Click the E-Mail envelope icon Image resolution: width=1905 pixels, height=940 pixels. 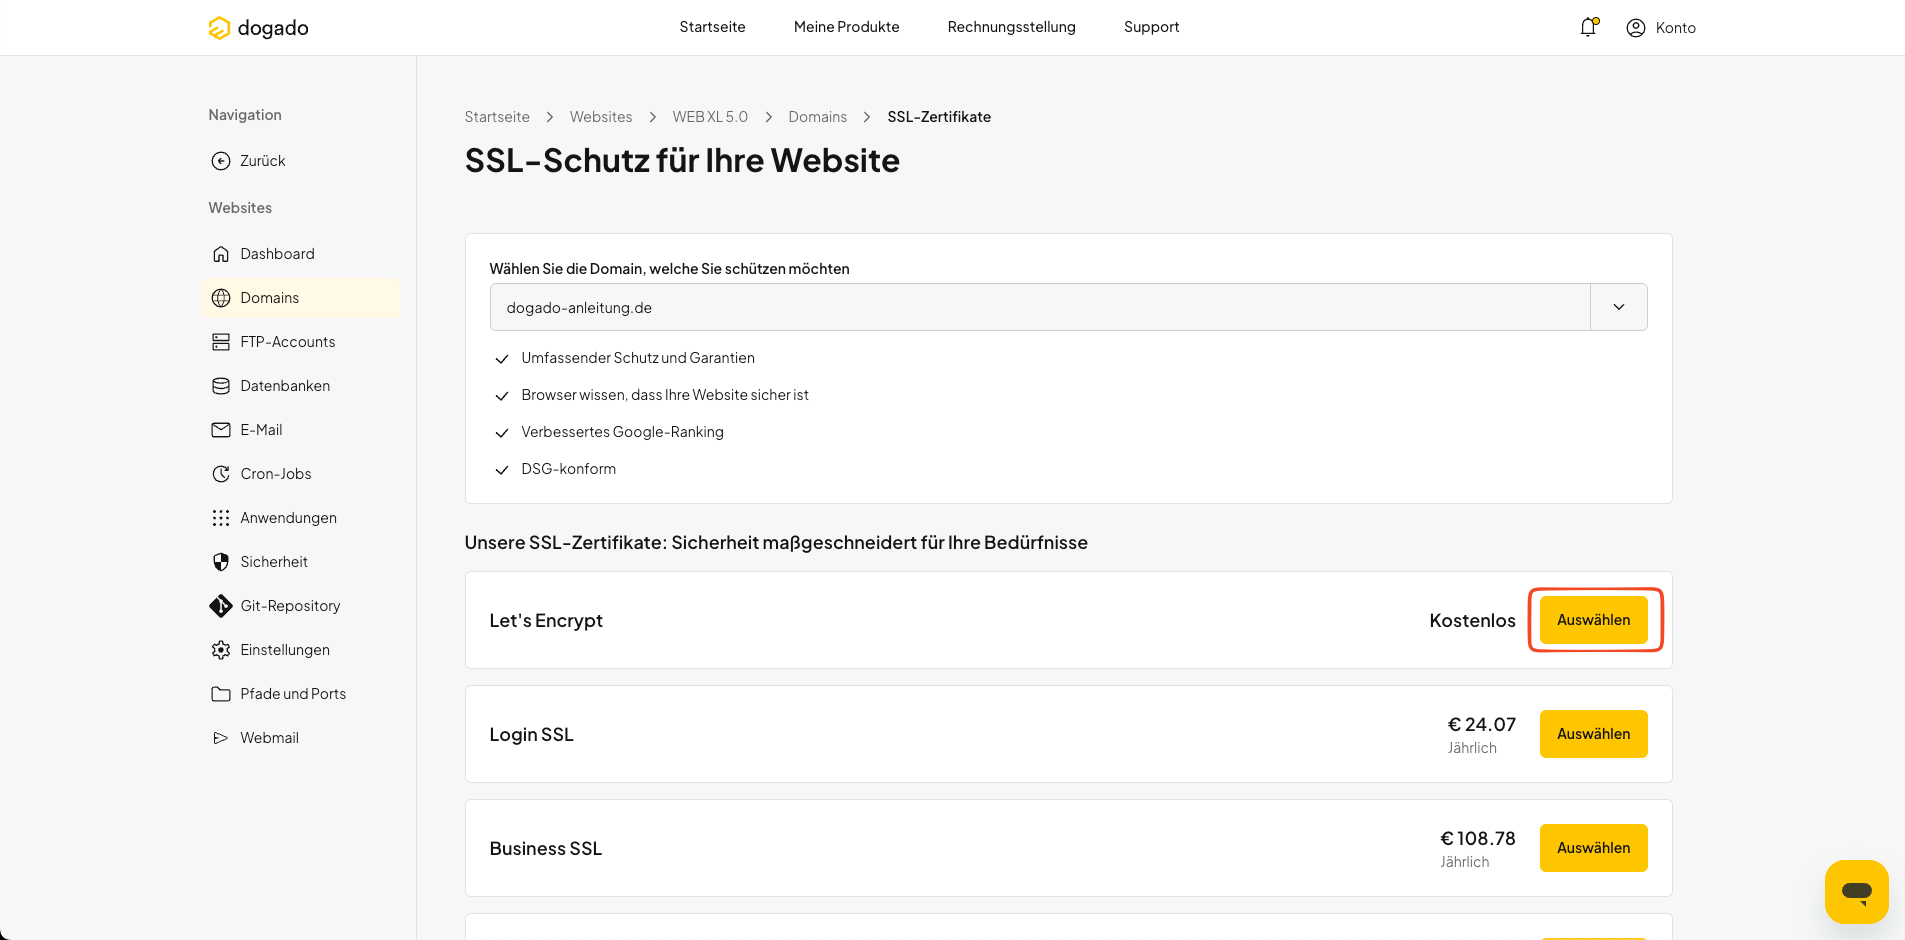pyautogui.click(x=221, y=430)
